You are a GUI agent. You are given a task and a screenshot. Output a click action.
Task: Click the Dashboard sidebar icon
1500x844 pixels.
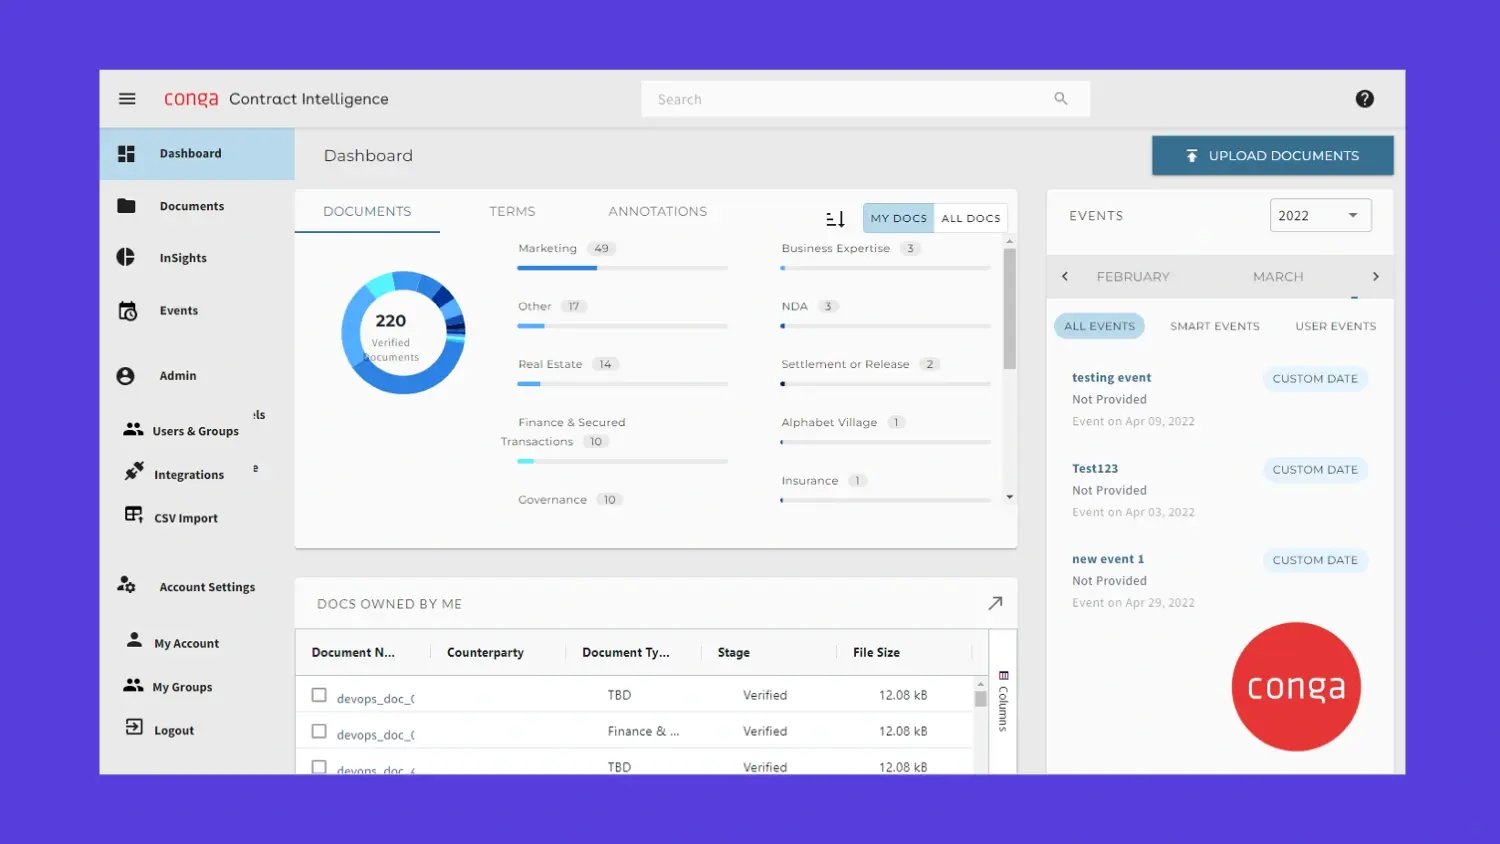coord(126,154)
